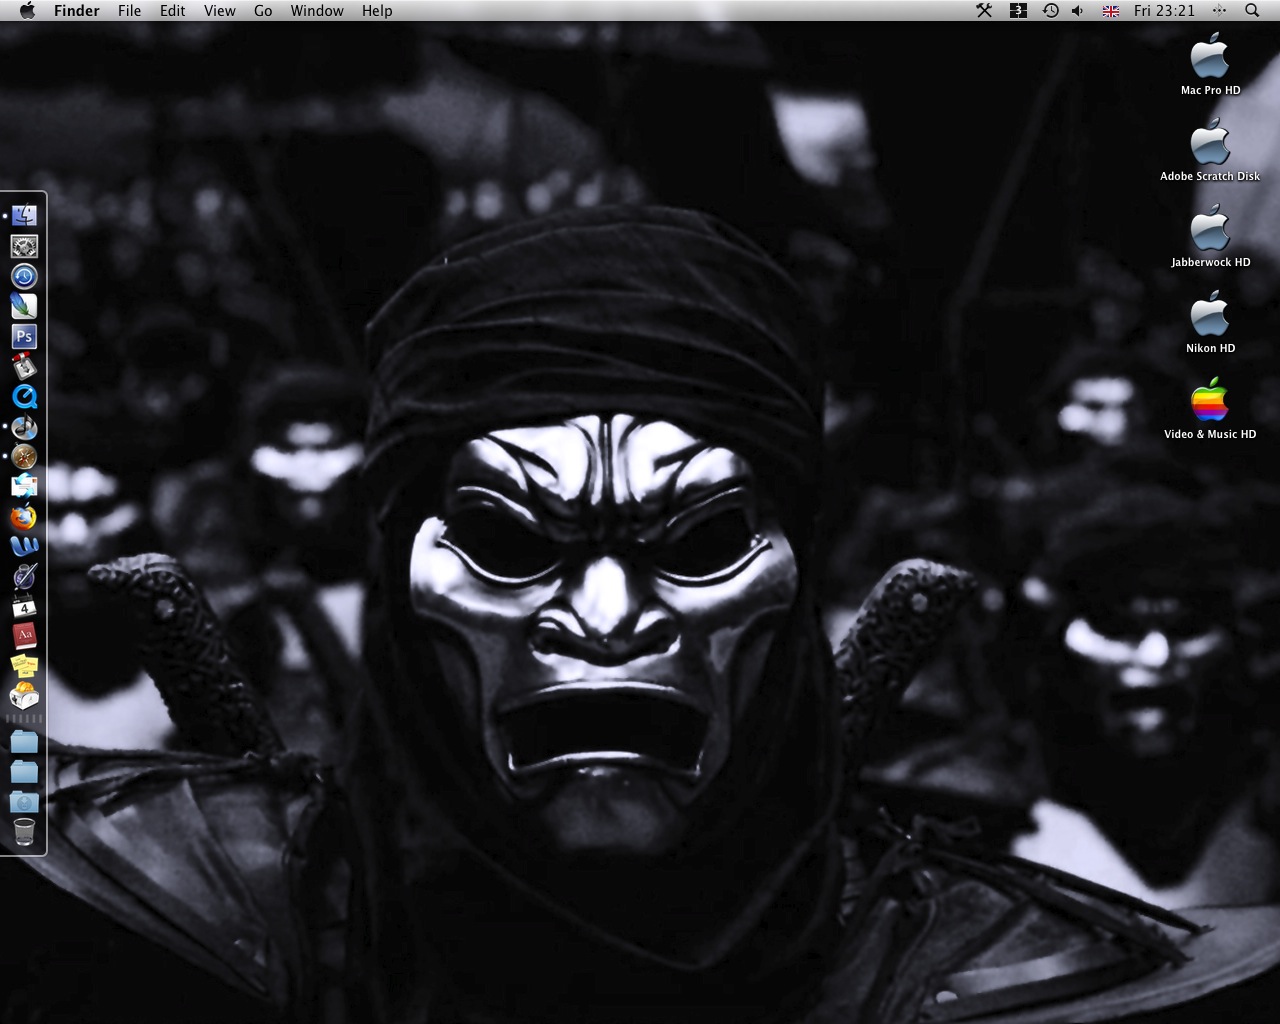The image size is (1280, 1024).
Task: Open the second plain folder in dock
Action: pyautogui.click(x=24, y=772)
